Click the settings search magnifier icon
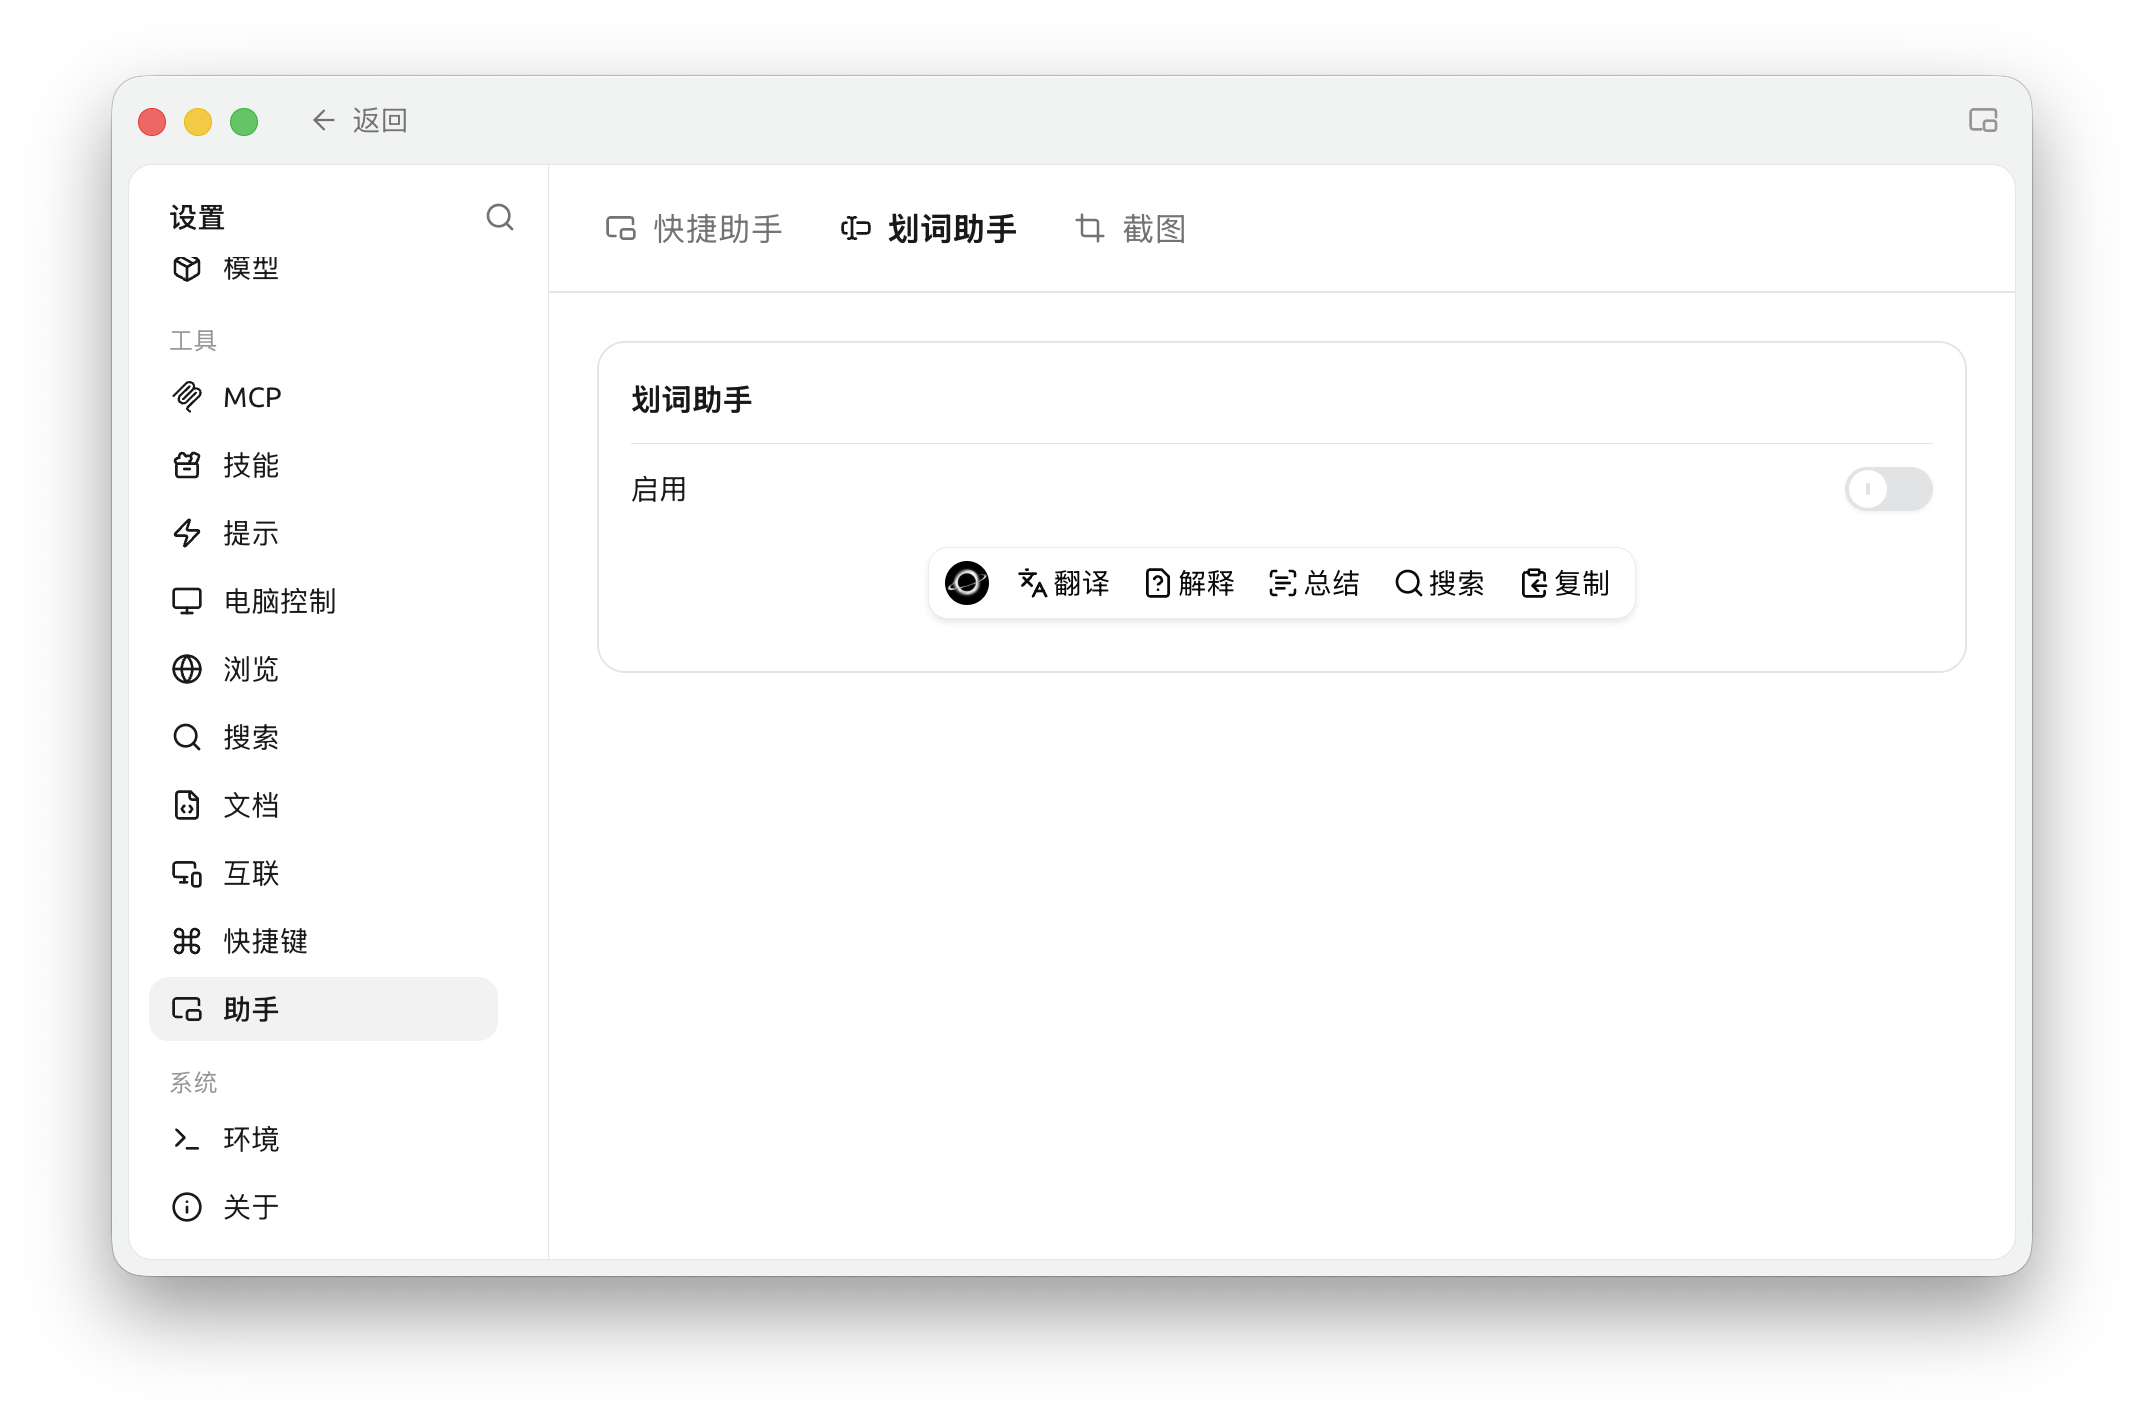The image size is (2144, 1424). (500, 217)
